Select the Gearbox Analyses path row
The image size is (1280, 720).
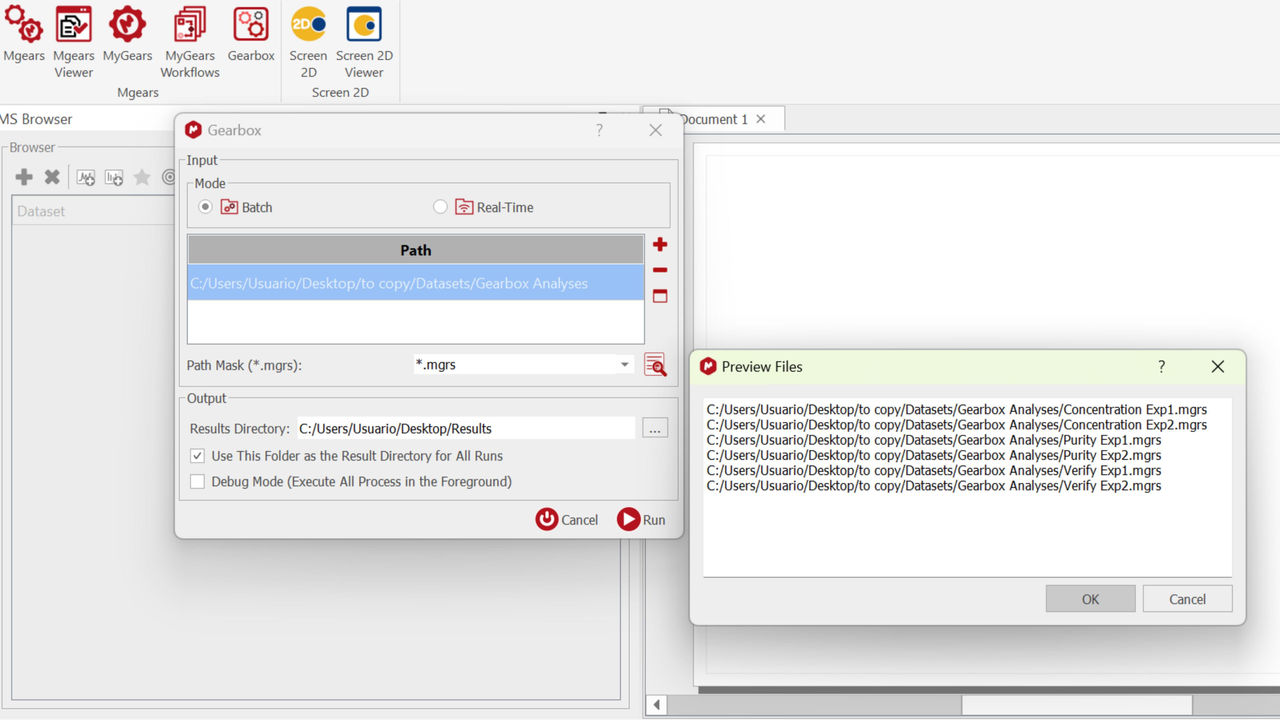pyautogui.click(x=416, y=283)
